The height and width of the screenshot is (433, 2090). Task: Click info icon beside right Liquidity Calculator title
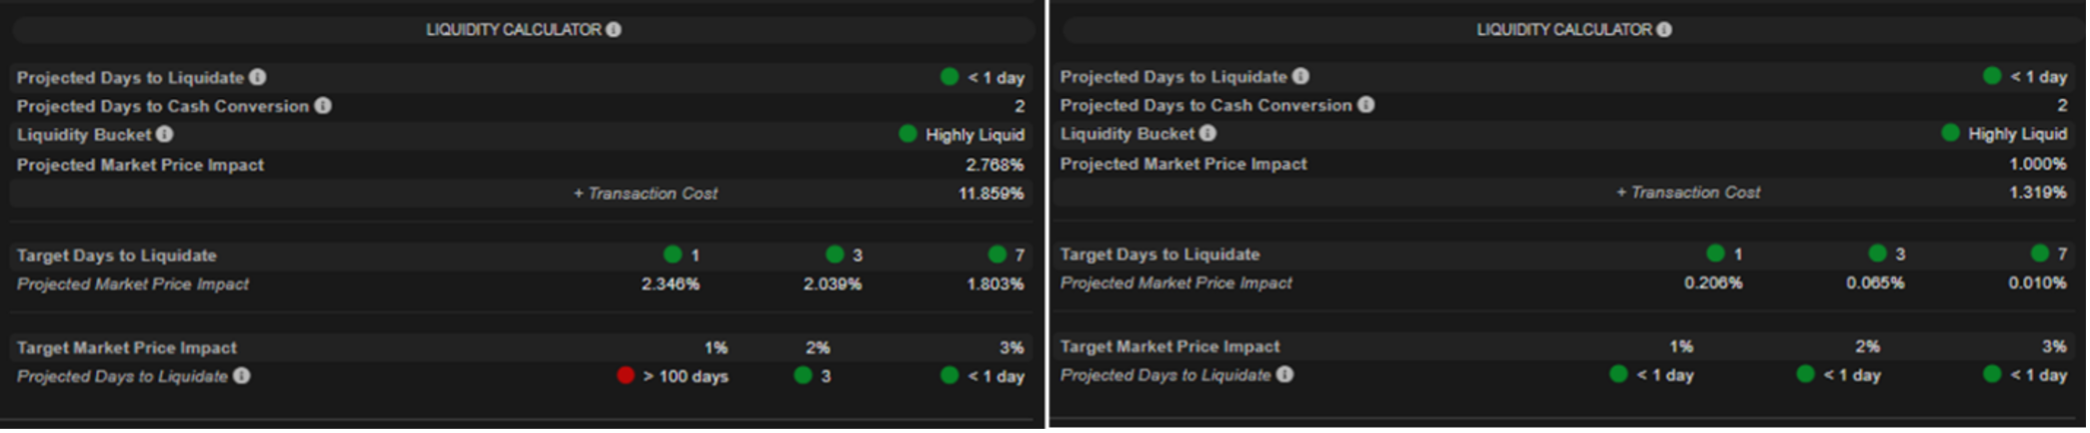pyautogui.click(x=1664, y=30)
